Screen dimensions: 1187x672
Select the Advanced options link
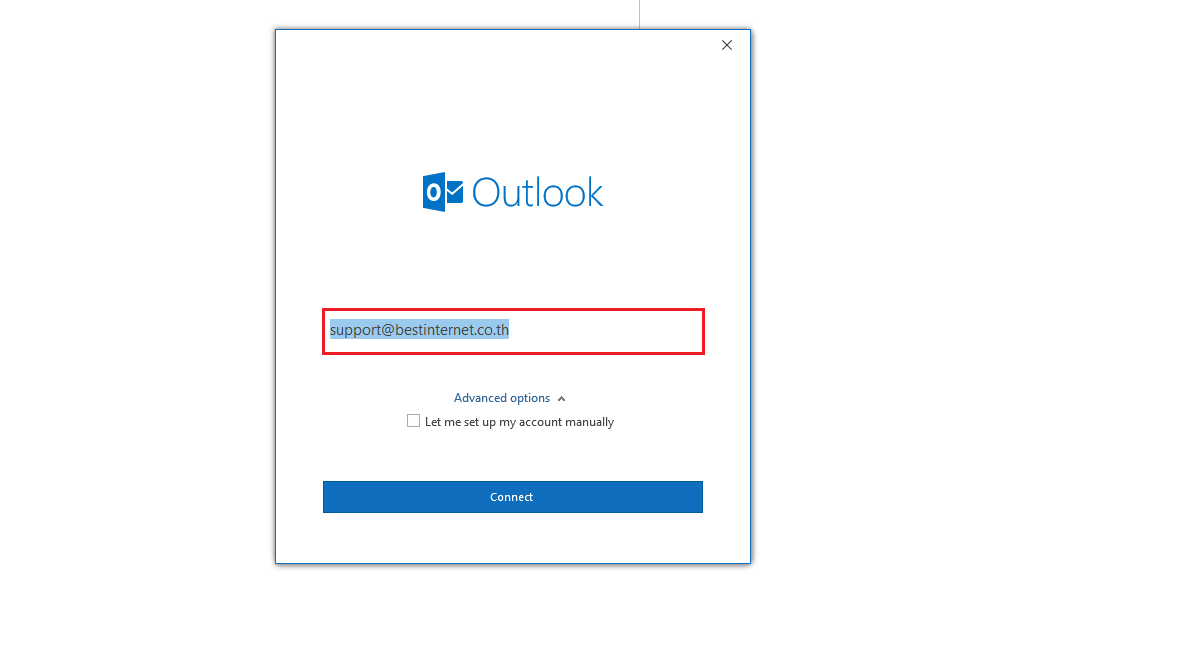tap(502, 398)
